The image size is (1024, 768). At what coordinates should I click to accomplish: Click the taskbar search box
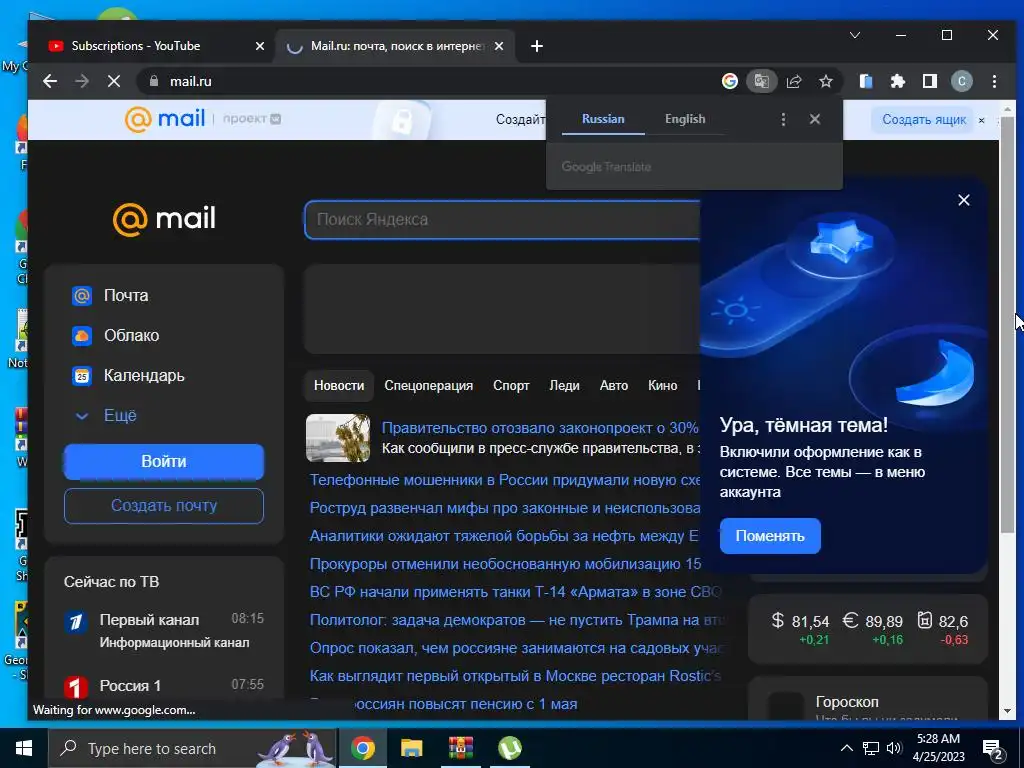192,748
